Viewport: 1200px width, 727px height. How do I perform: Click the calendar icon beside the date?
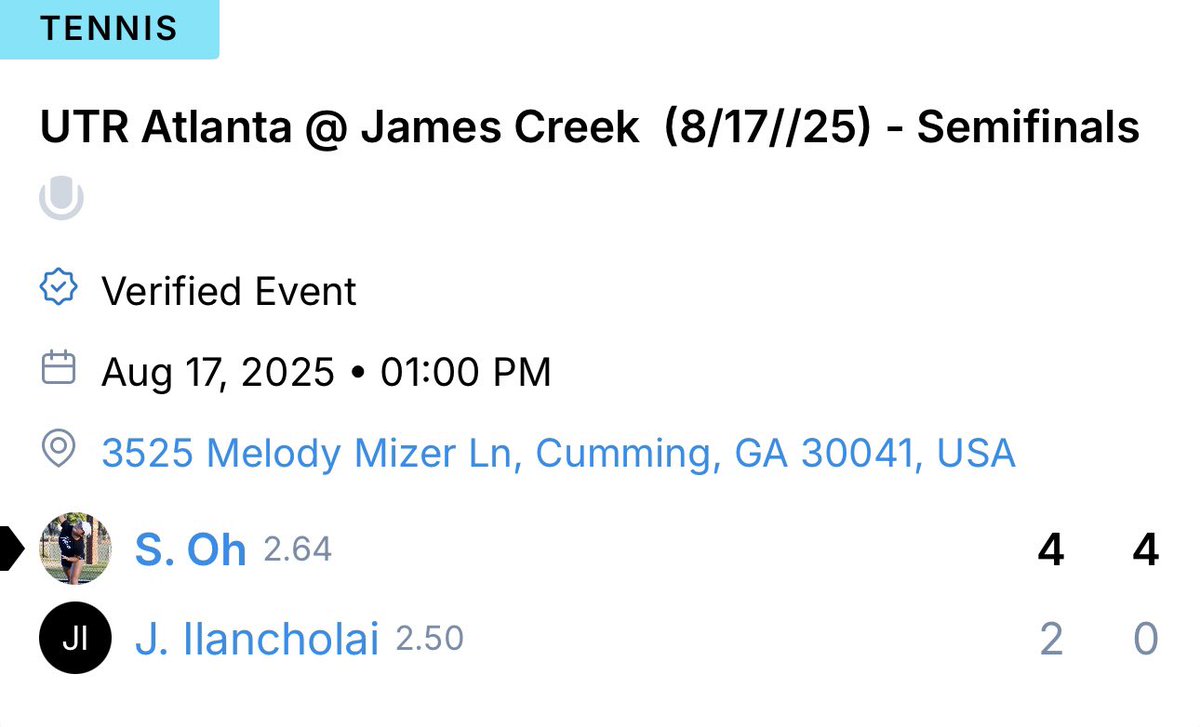(x=58, y=369)
